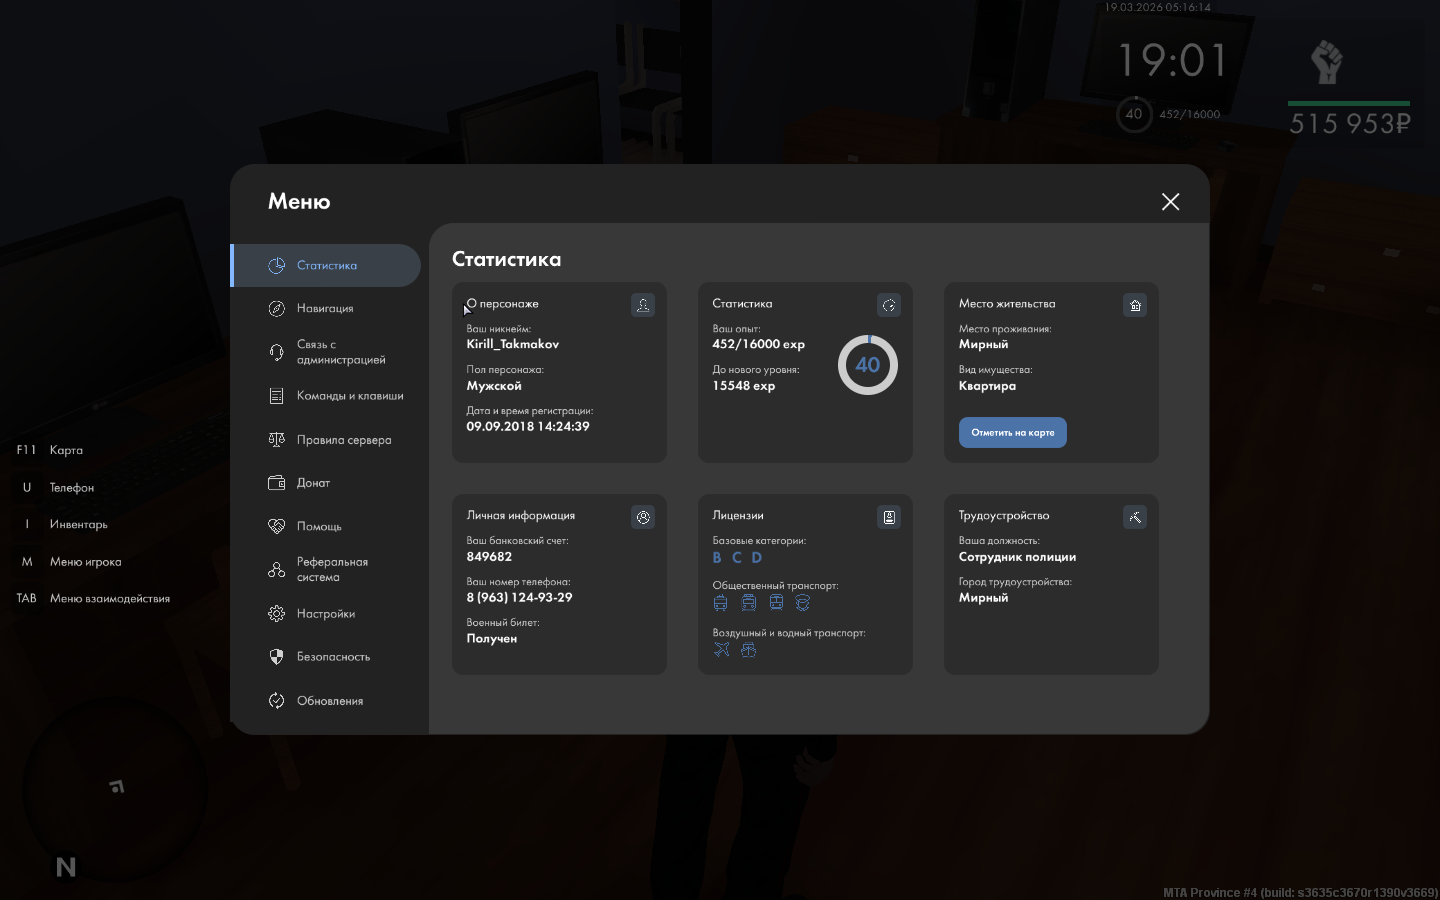The image size is (1440, 900).
Task: Click the level 40 progress ring
Action: coord(867,365)
